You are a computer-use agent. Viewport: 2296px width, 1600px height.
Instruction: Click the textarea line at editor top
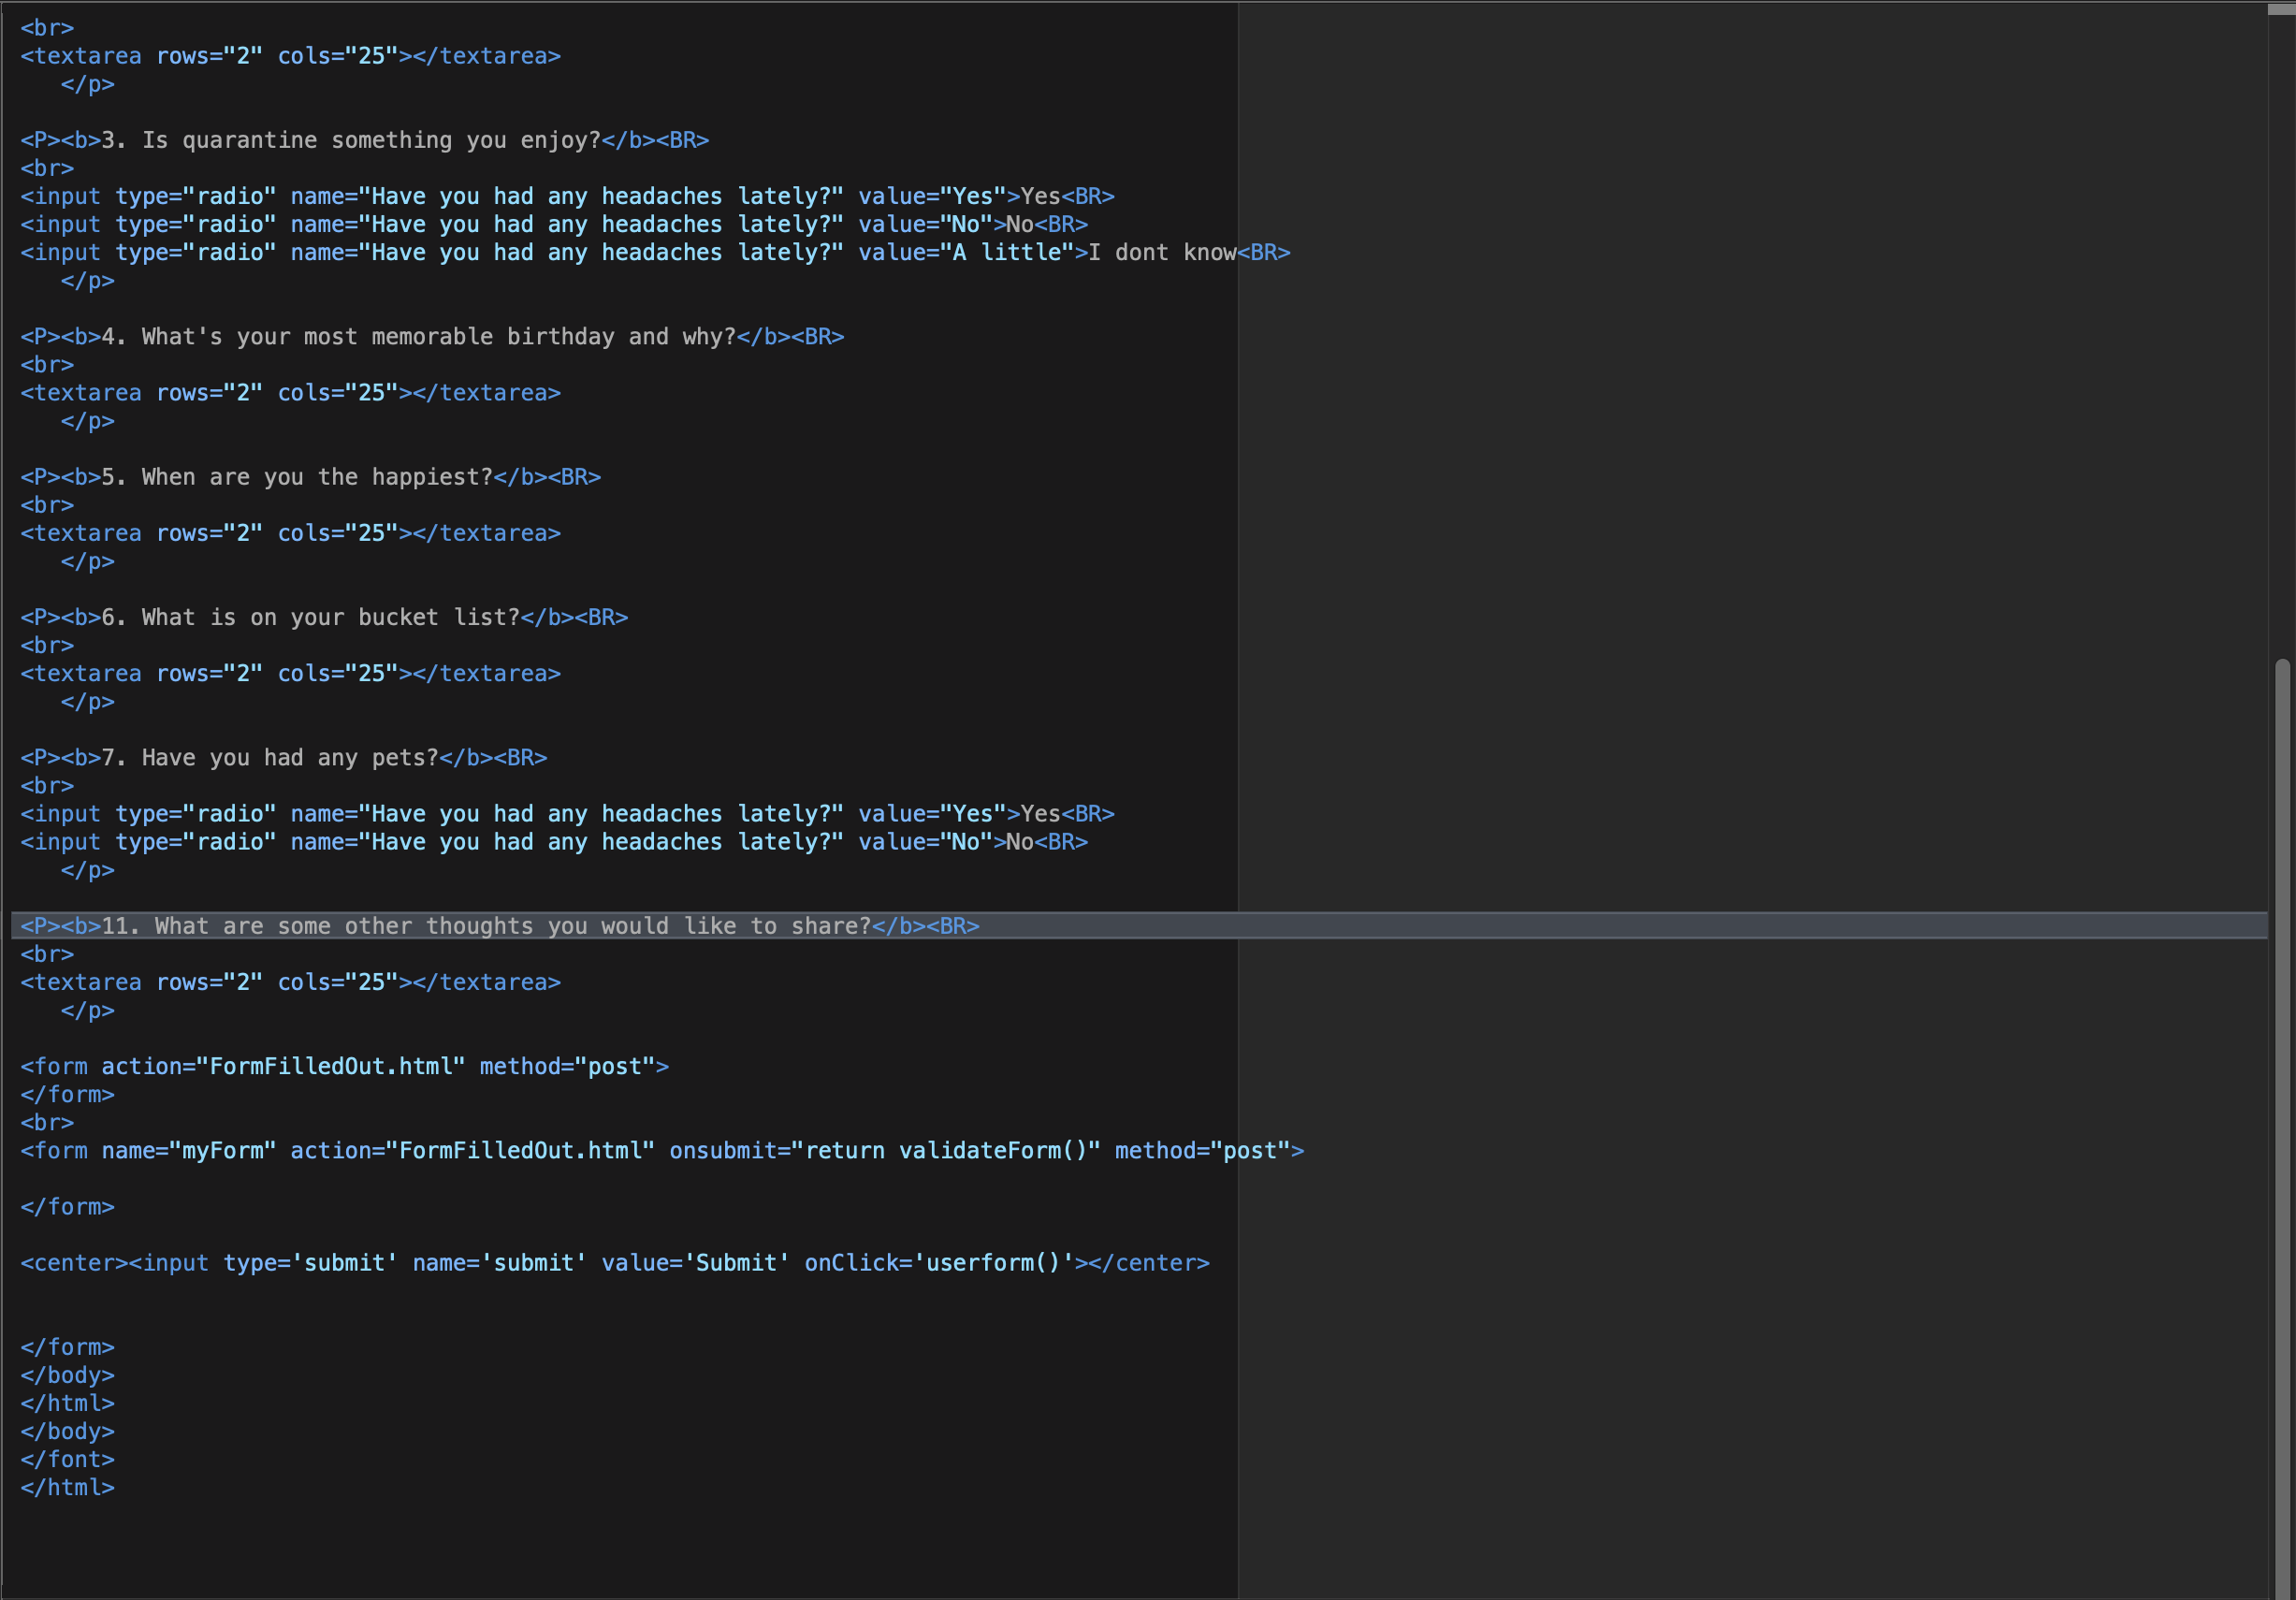coord(290,56)
